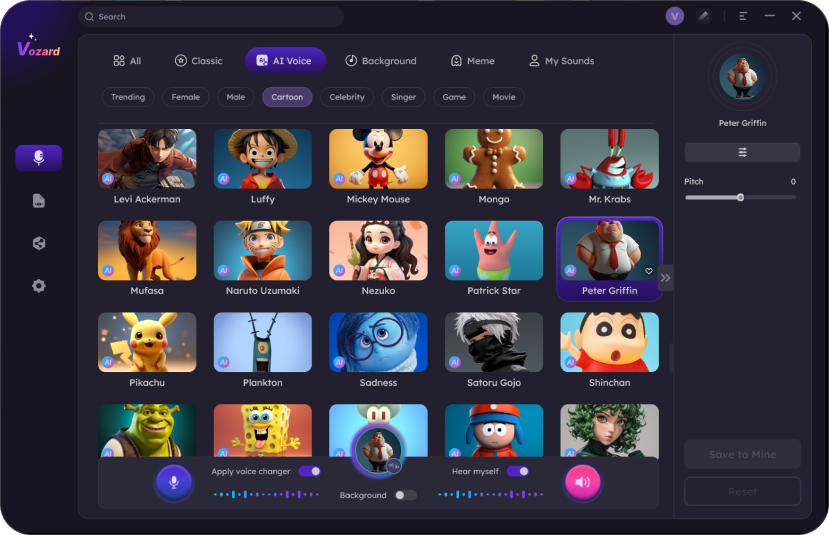The image size is (829, 535).
Task: Click the current voice avatar in bottom bar
Action: click(378, 450)
